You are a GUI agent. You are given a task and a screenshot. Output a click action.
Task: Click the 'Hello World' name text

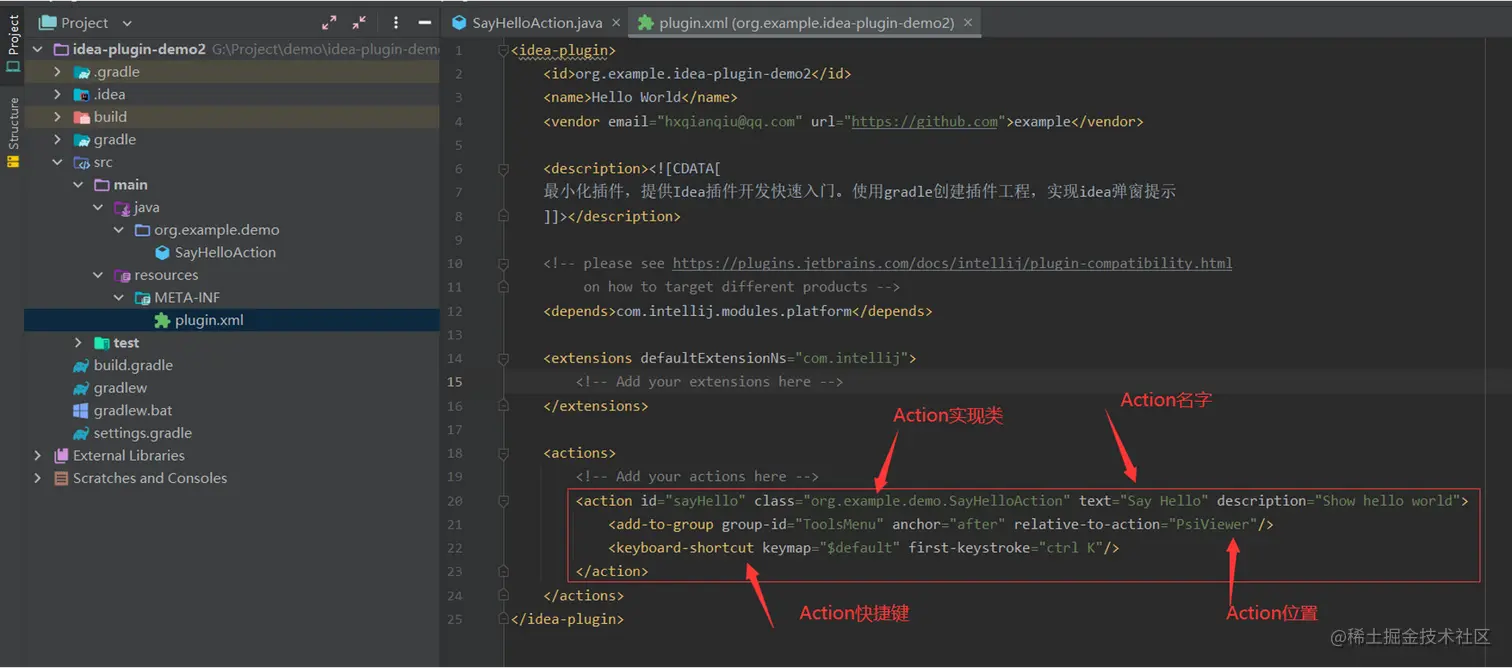(636, 98)
